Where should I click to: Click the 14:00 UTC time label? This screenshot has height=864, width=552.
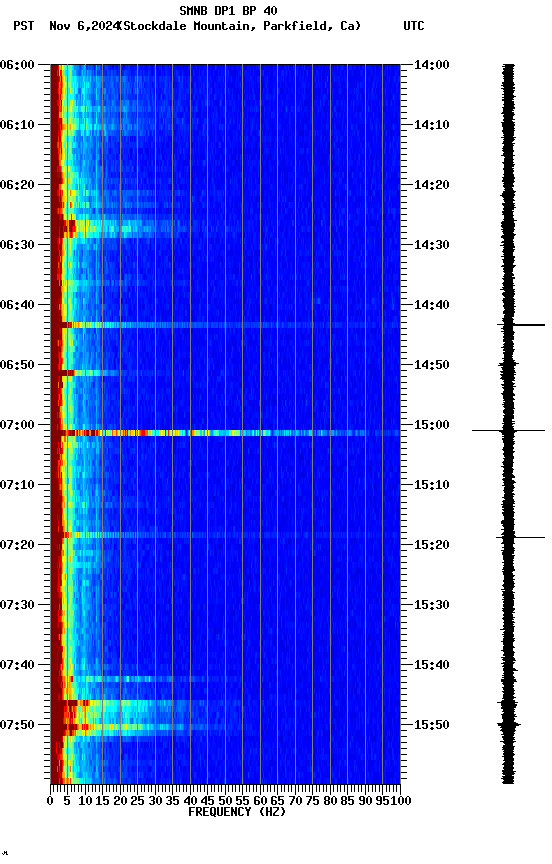(432, 65)
